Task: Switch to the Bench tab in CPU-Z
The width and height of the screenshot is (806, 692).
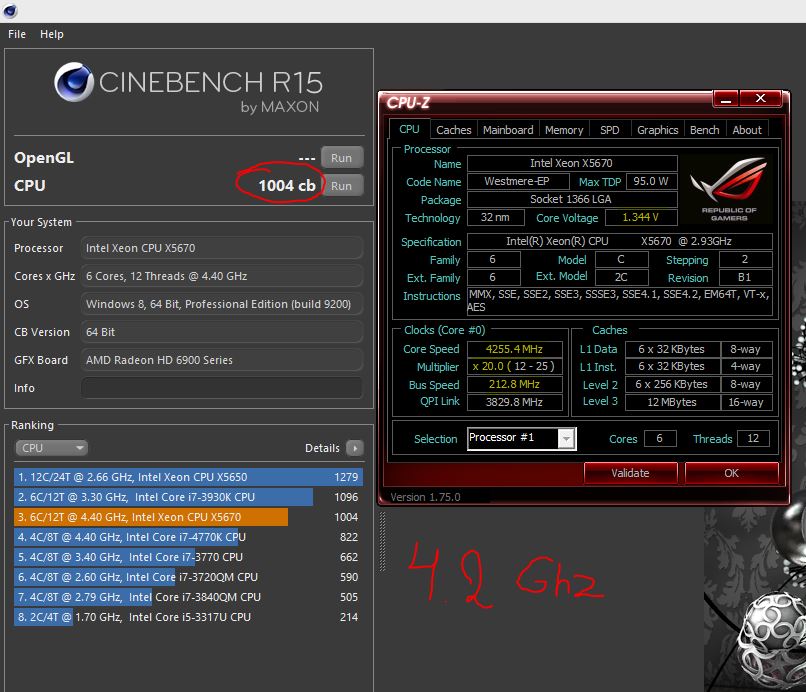Action: 704,130
